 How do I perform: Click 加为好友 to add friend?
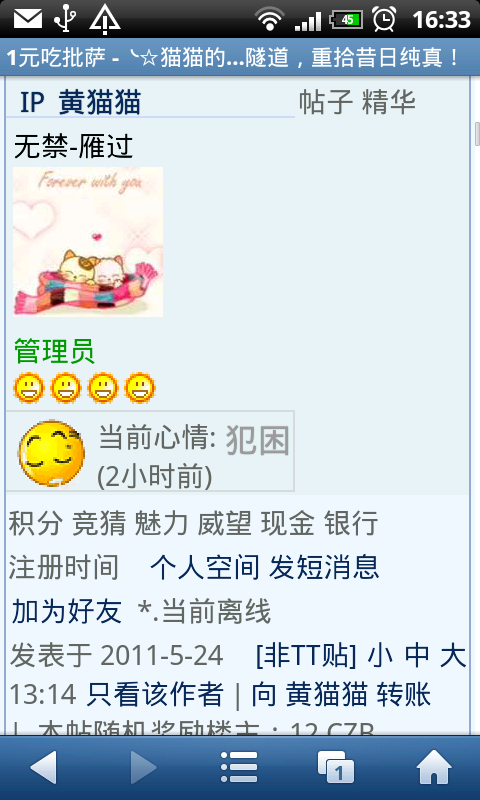(66, 611)
